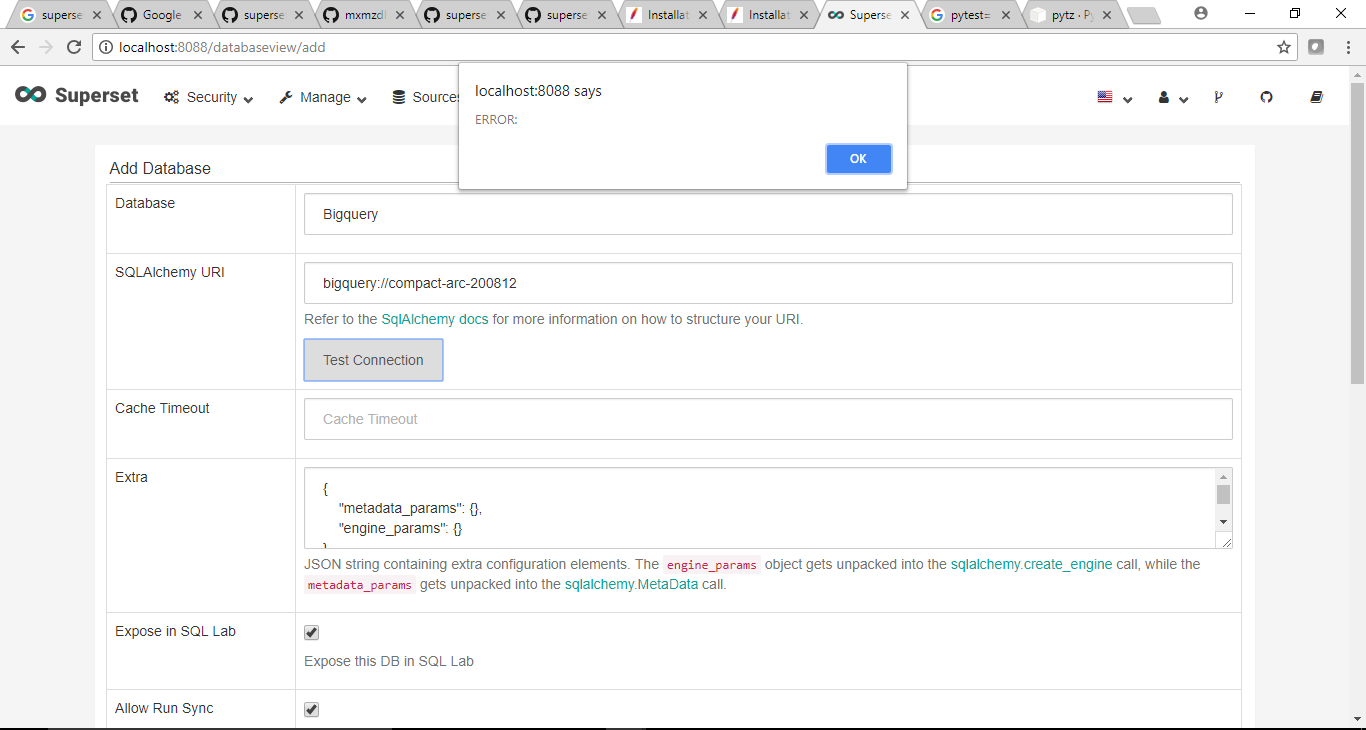Open the user account dropdown
This screenshot has height=730, width=1366.
[x=1173, y=97]
